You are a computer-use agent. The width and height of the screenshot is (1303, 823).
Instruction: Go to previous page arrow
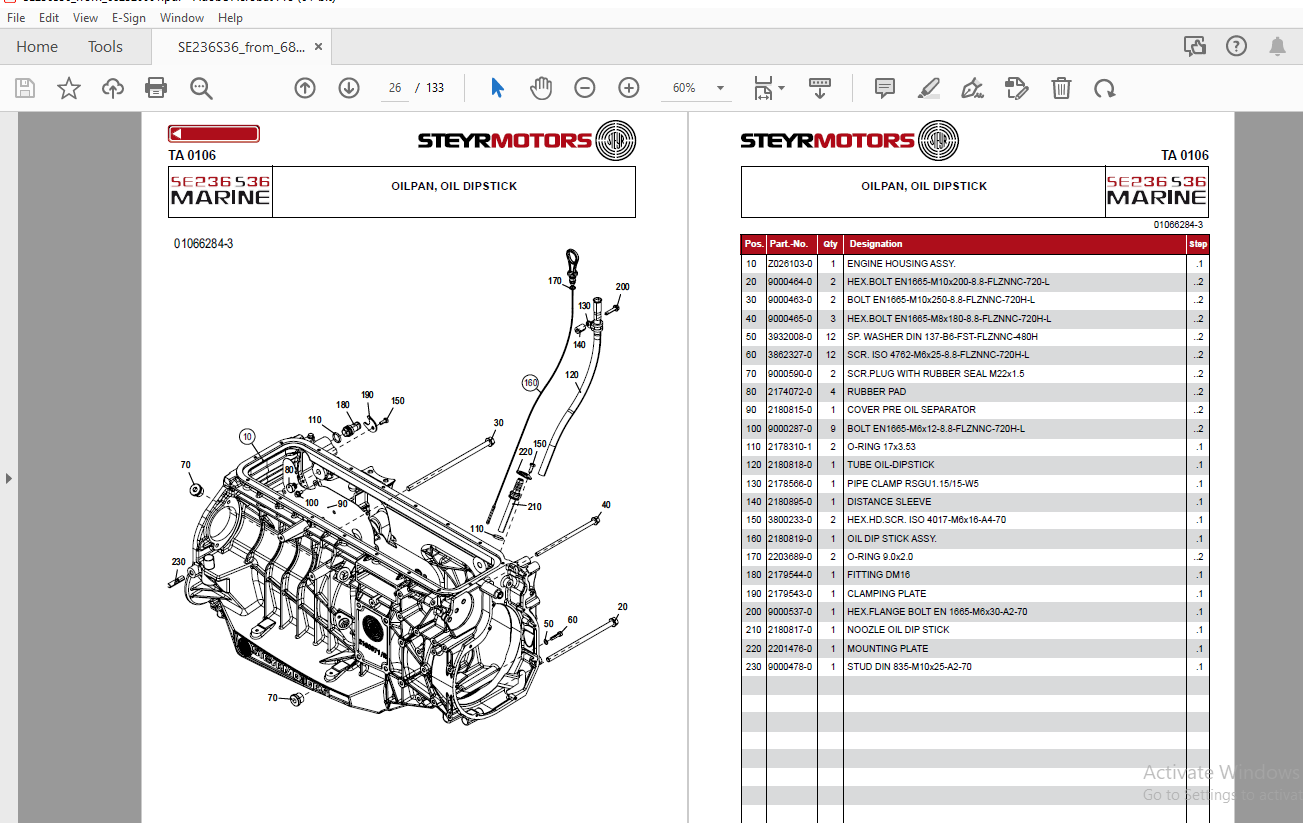[x=305, y=88]
